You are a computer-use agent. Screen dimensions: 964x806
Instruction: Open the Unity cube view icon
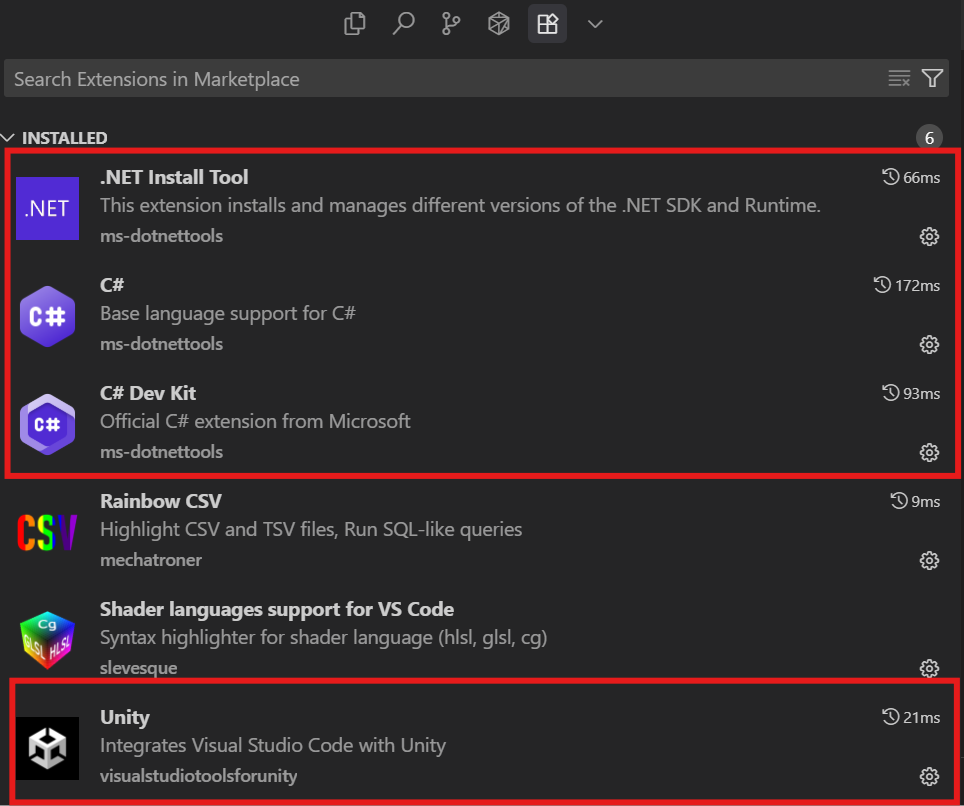499,24
